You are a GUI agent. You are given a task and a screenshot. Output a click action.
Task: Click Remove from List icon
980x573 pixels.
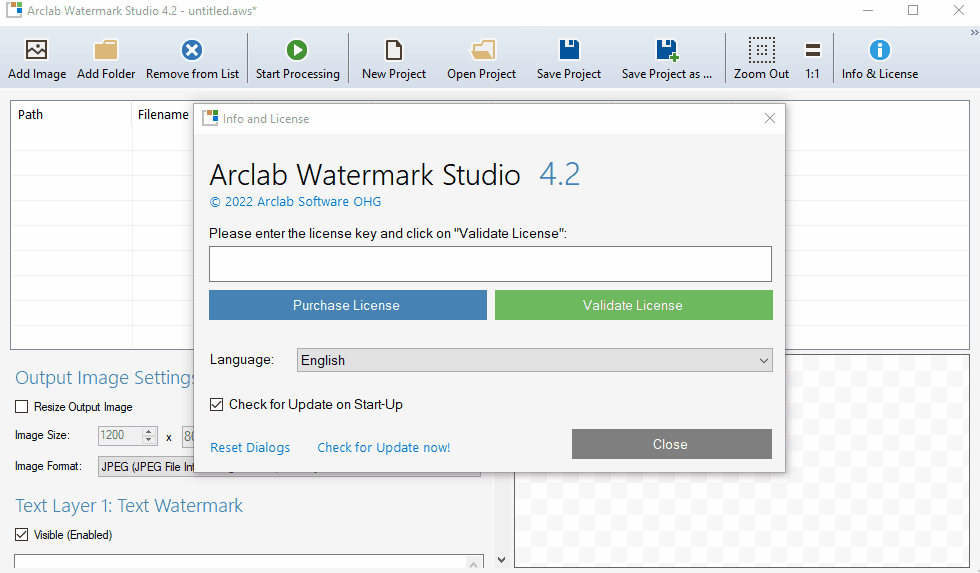pos(192,50)
